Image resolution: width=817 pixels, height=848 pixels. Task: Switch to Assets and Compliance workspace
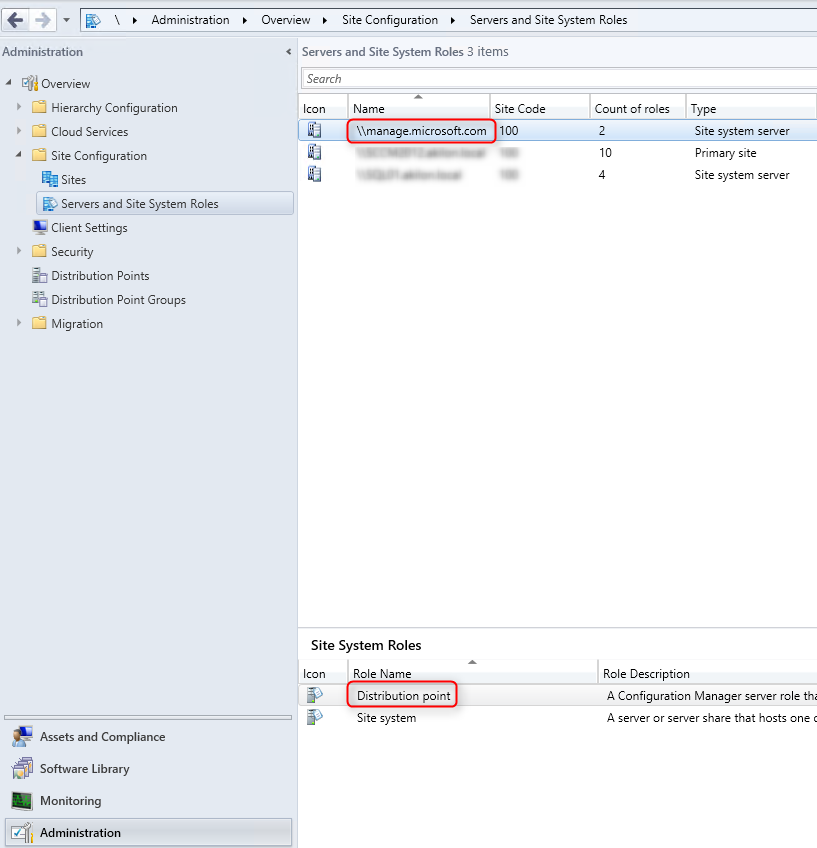[148, 737]
